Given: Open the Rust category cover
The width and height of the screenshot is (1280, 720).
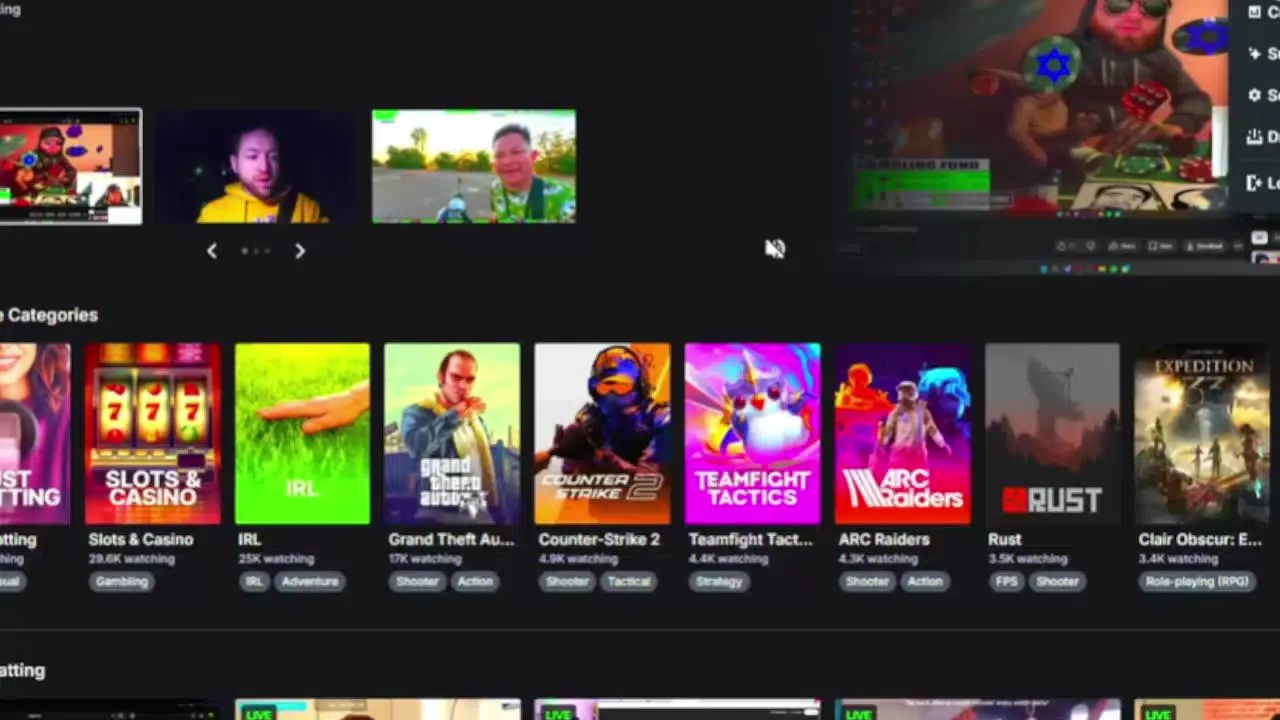Looking at the screenshot, I should (x=1052, y=434).
